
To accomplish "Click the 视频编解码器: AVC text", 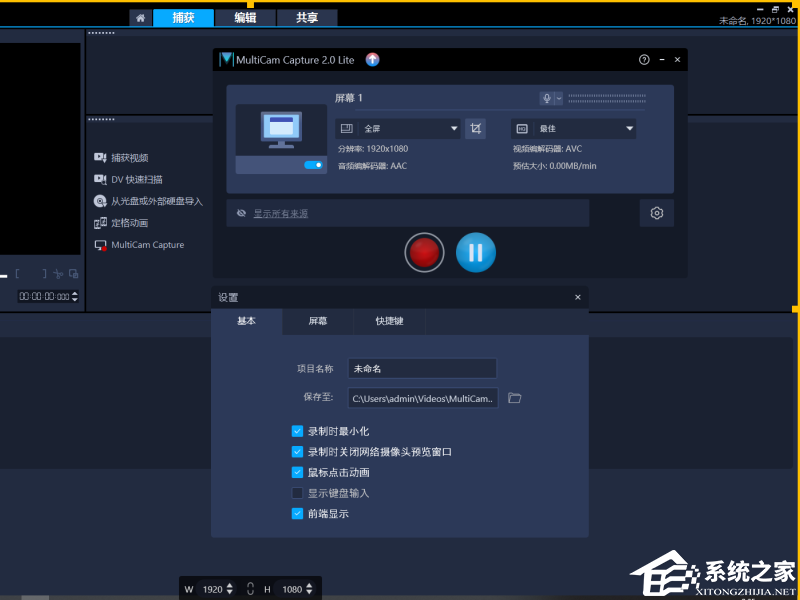I will click(x=547, y=149).
